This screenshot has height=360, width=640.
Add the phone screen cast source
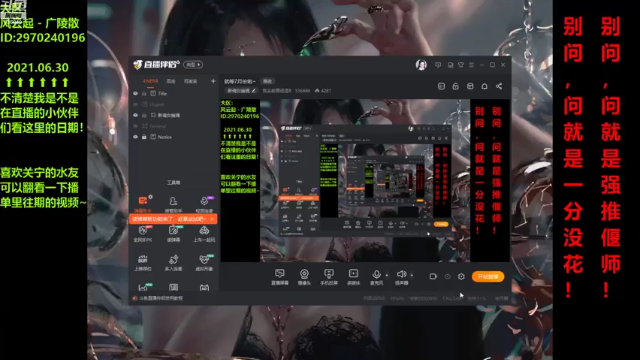329,277
